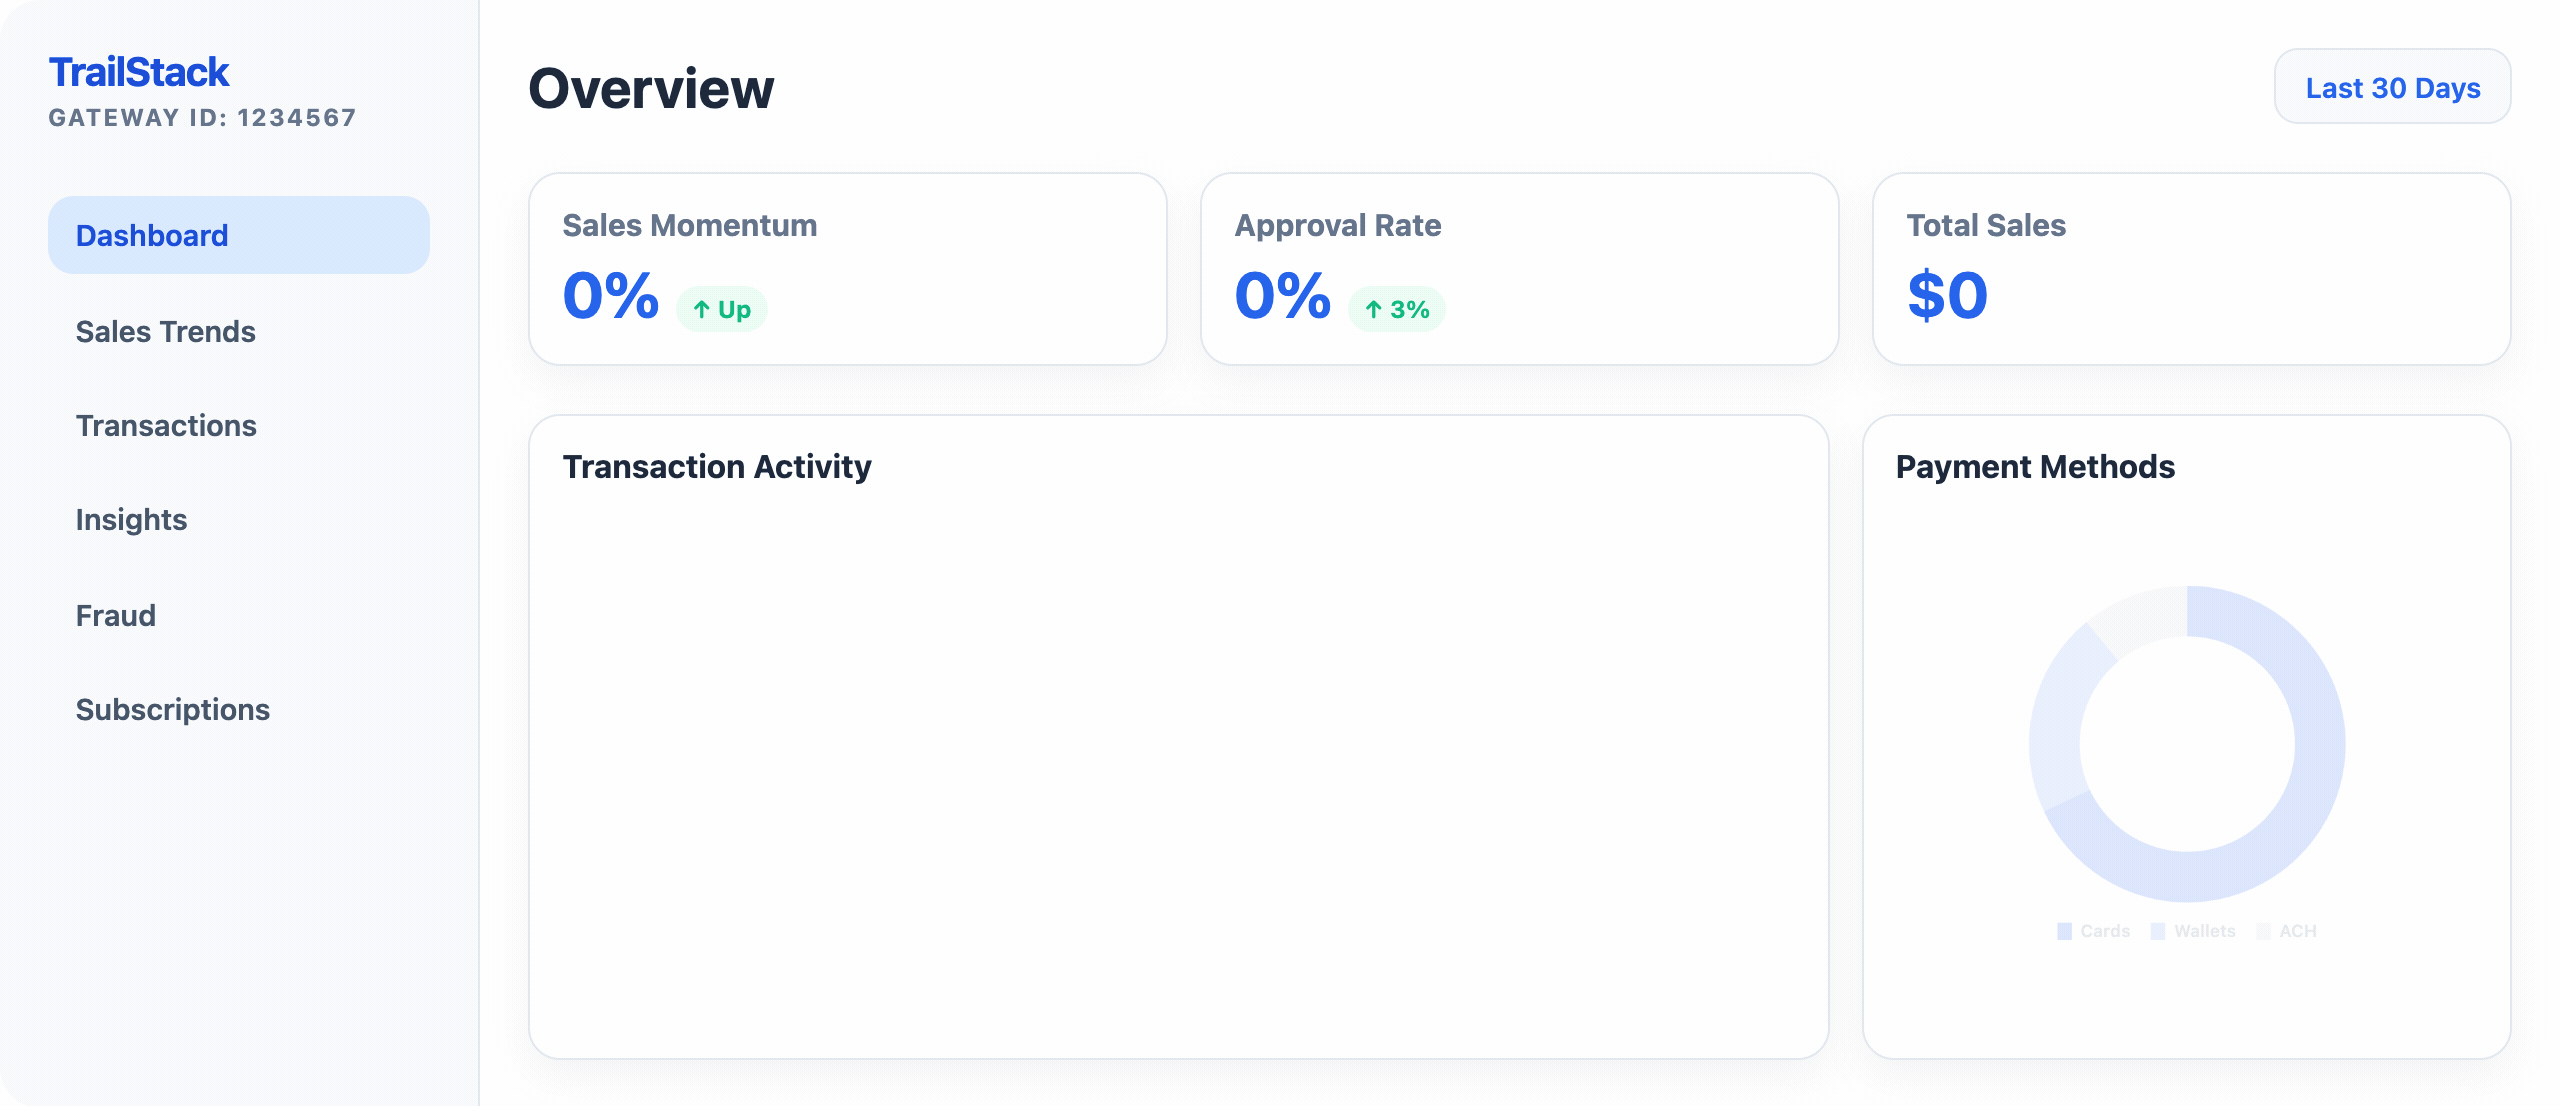Click the Gateway ID text
The height and width of the screenshot is (1106, 2560).
click(x=202, y=118)
